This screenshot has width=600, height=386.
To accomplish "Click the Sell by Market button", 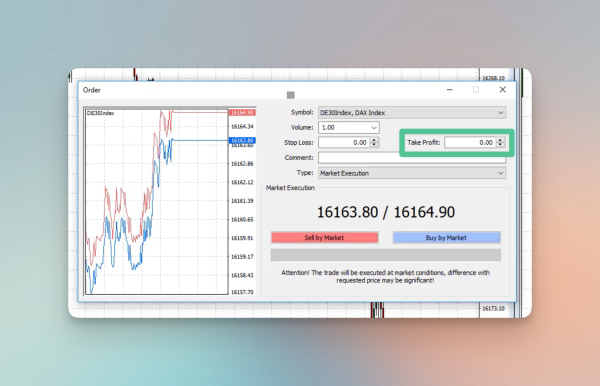I will [324, 238].
